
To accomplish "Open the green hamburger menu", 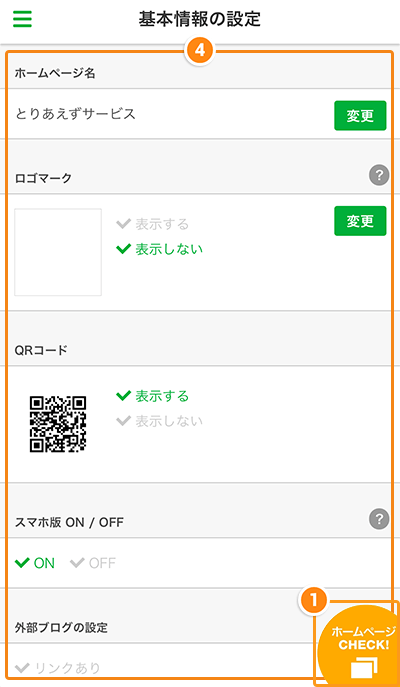I will 22,19.
